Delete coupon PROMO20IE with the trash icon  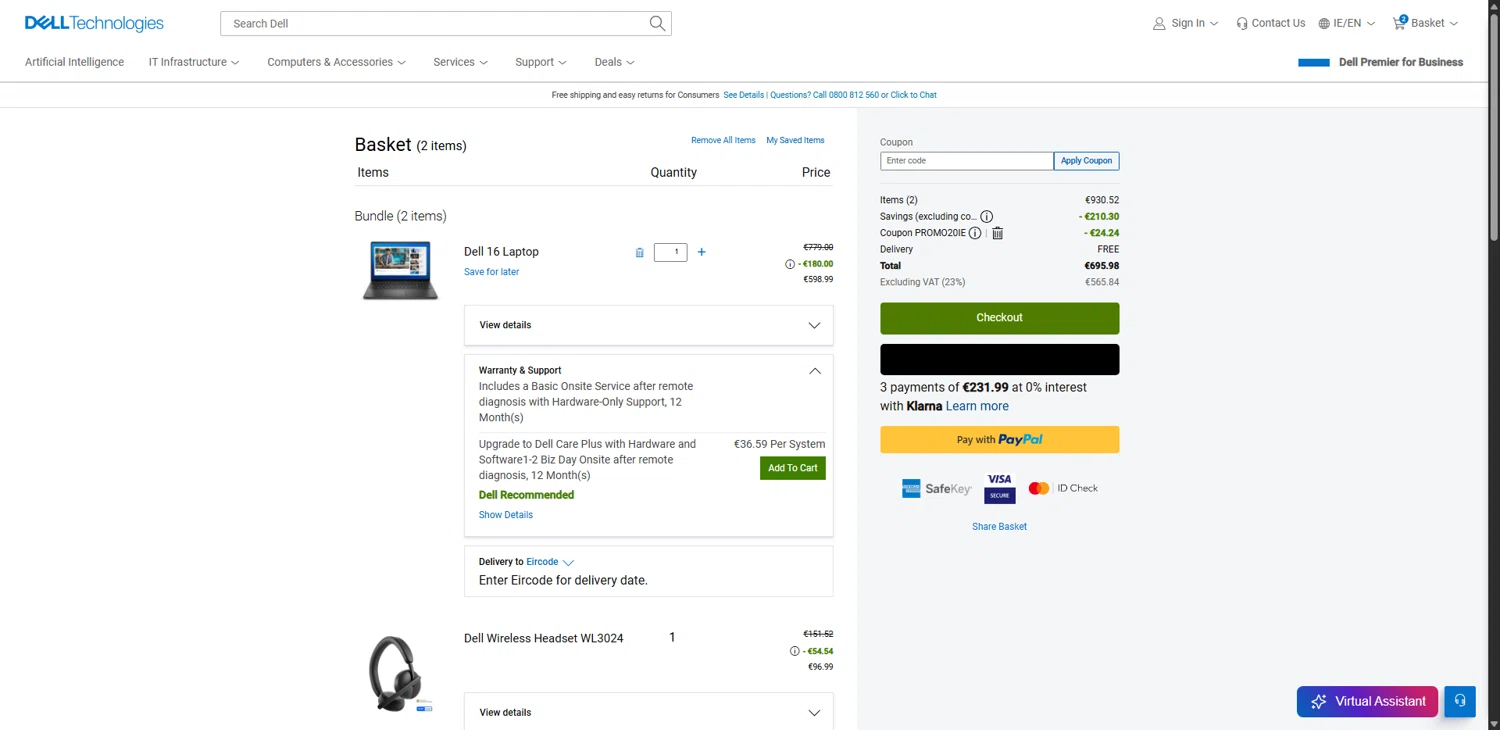click(x=997, y=233)
